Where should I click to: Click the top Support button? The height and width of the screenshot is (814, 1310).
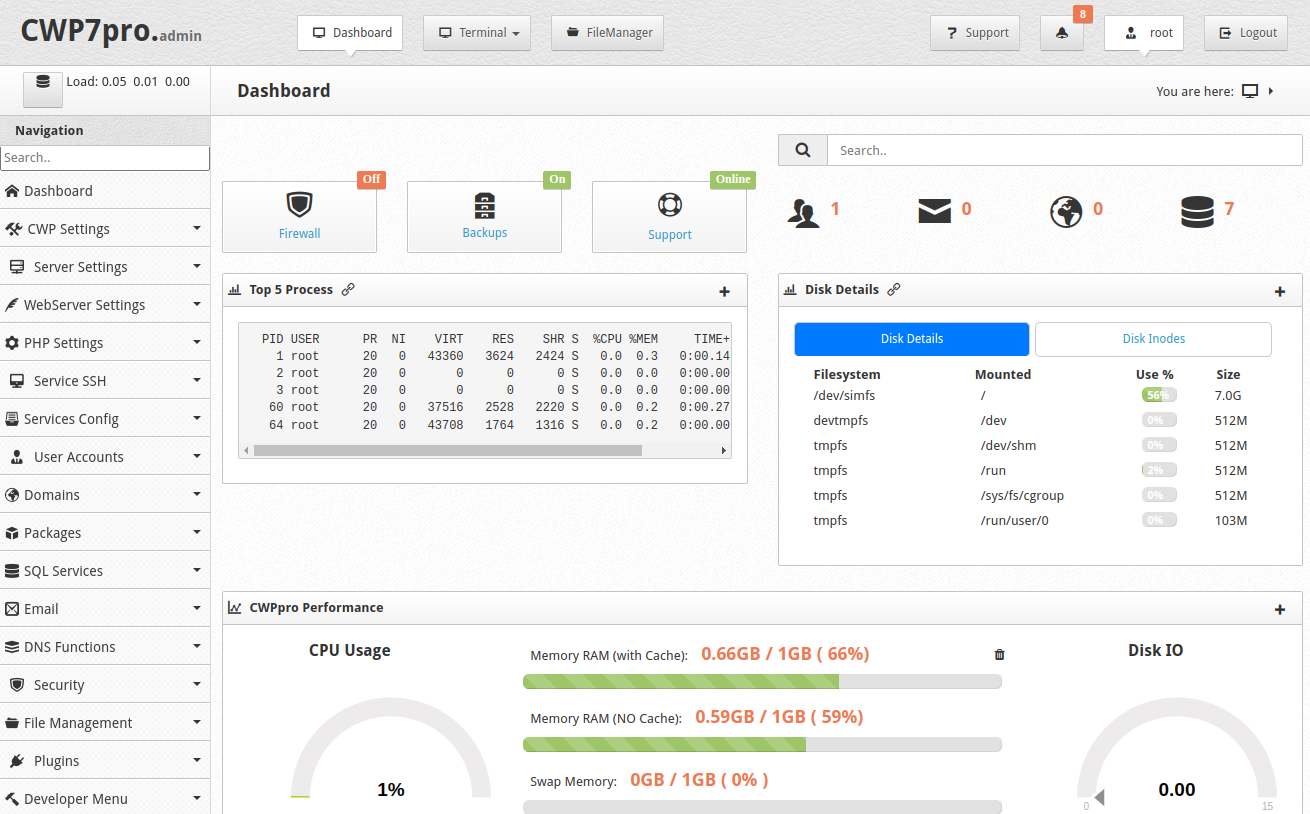(x=976, y=33)
